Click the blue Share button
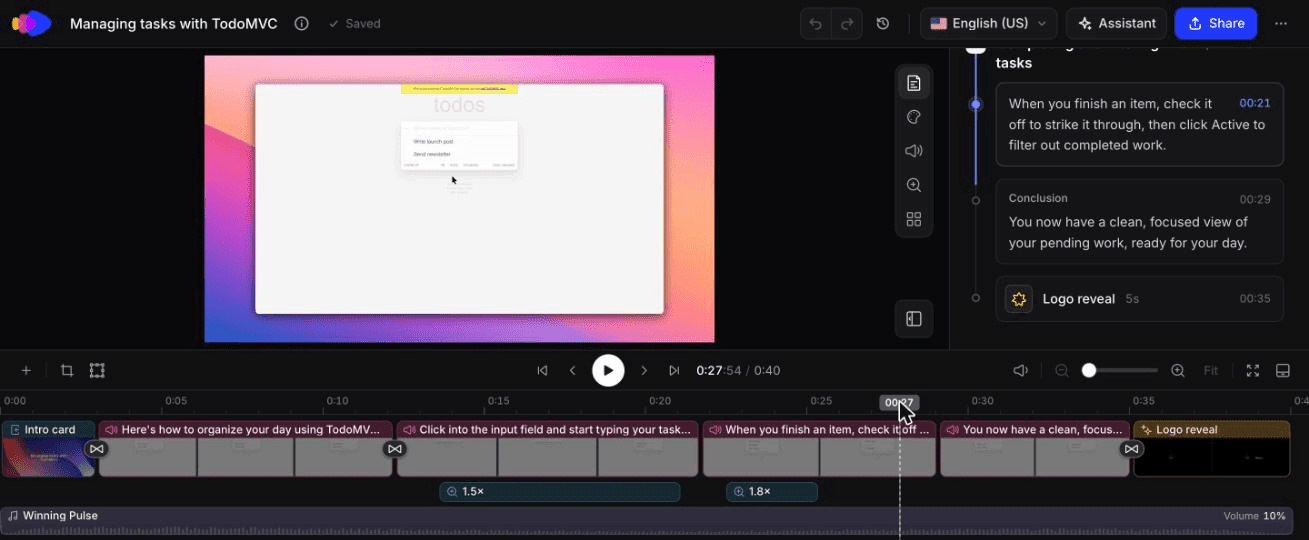Screen dimensions: 1309x540 pyautogui.click(x=1215, y=23)
